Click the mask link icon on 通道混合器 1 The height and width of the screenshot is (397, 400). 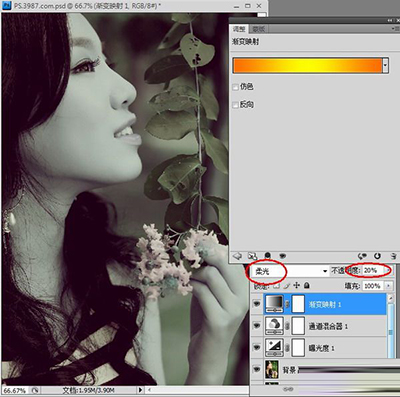[x=287, y=326]
